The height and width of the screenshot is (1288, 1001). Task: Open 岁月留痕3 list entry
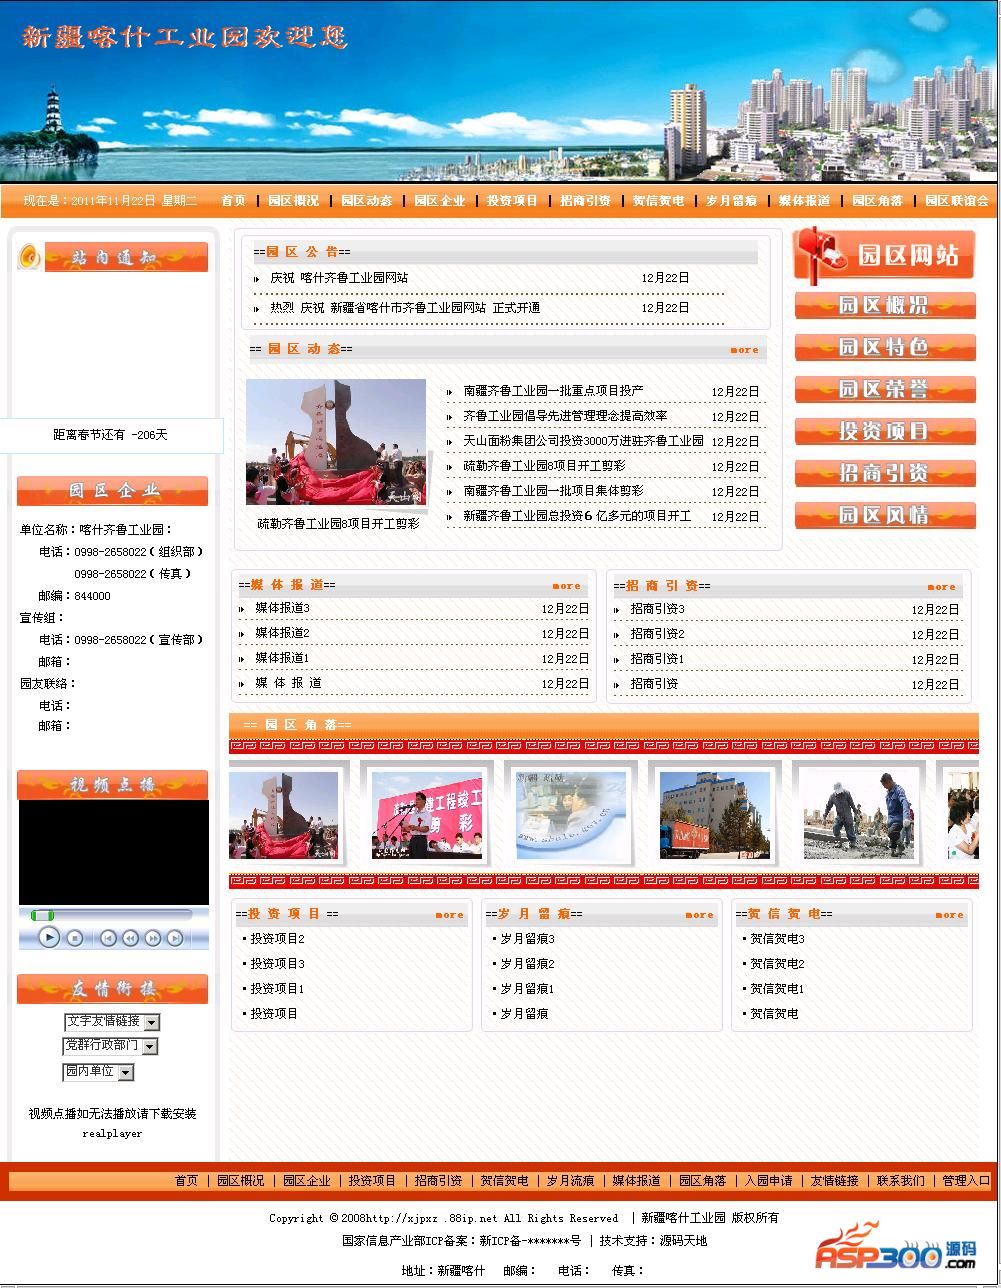click(x=527, y=939)
